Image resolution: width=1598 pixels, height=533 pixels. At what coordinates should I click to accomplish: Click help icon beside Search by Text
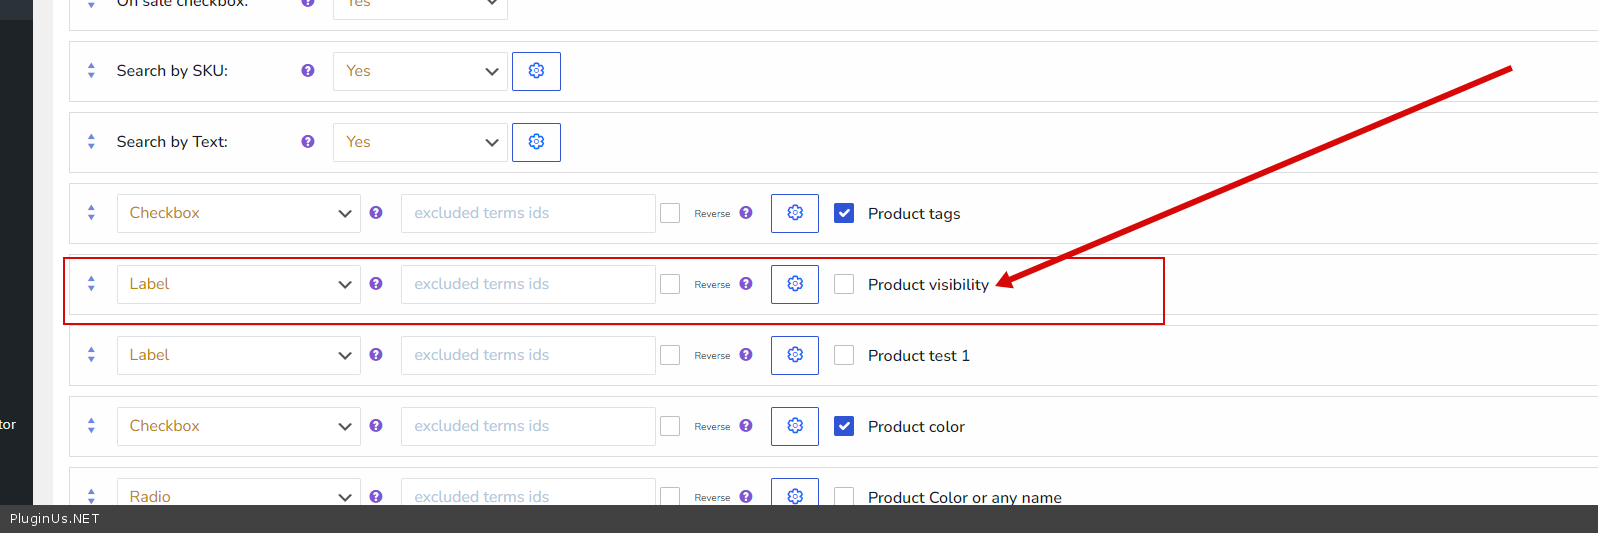point(308,142)
